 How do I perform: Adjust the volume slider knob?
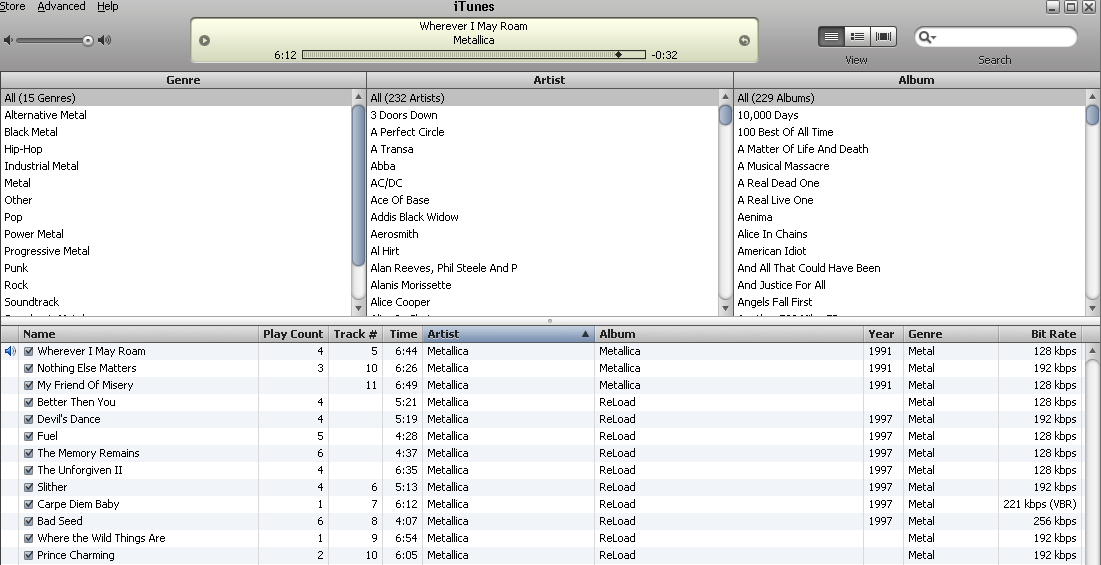tap(88, 41)
